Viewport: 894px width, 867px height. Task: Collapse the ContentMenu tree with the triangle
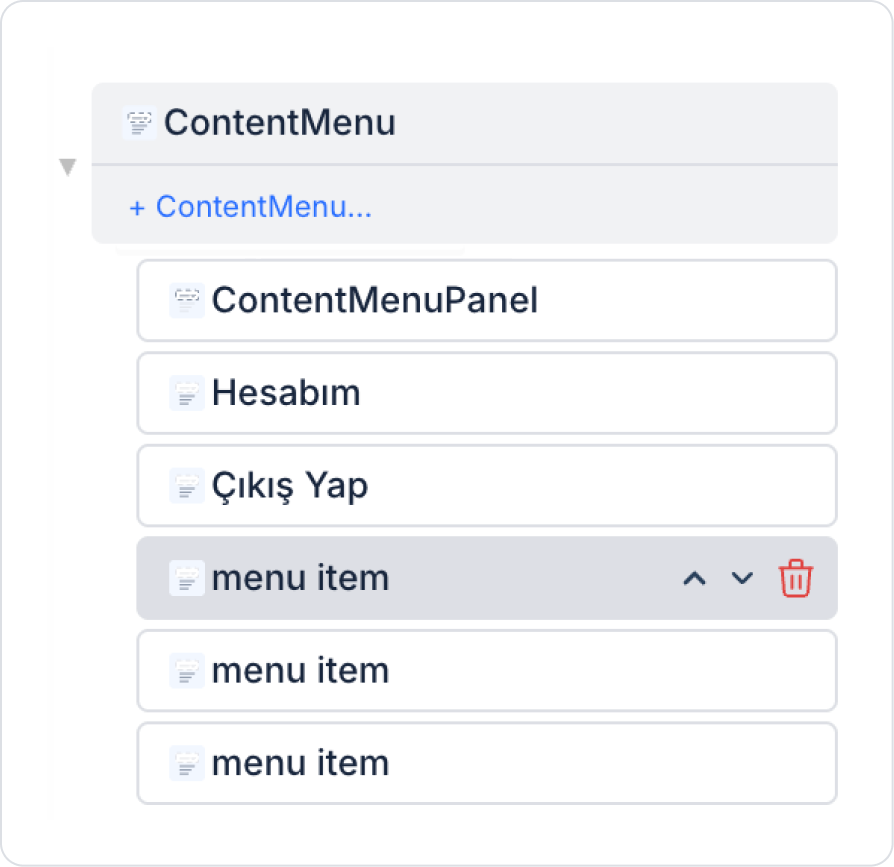point(67,167)
